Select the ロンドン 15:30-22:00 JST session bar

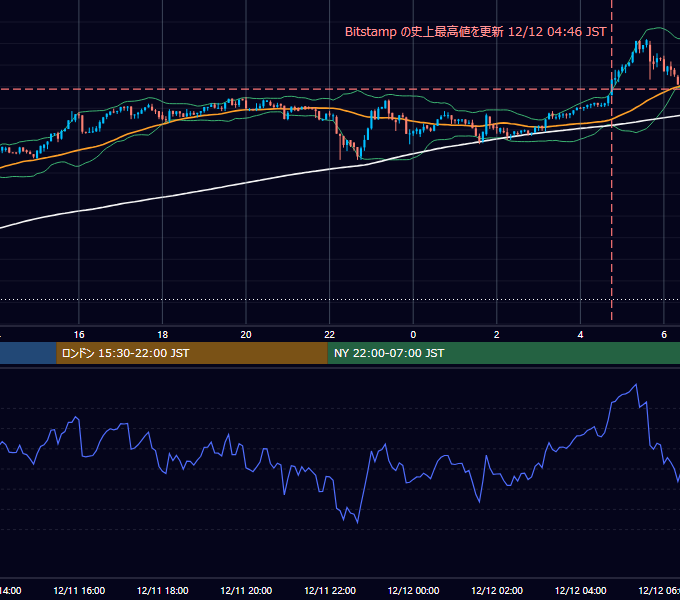click(x=192, y=353)
